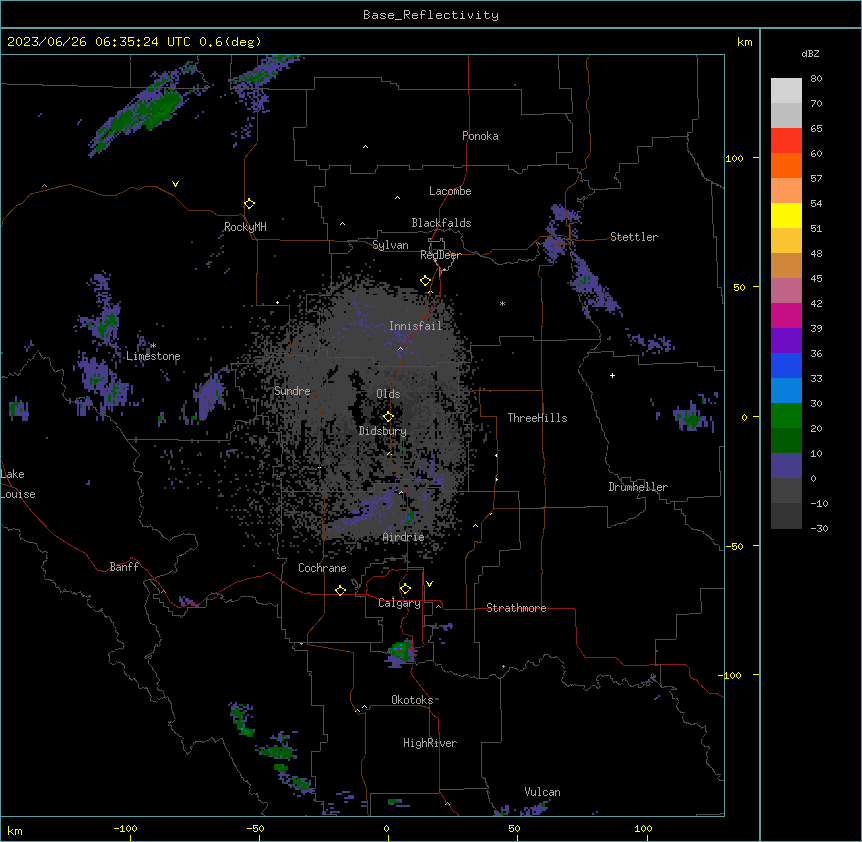Click the asterisk marker above Limestone label
This screenshot has width=862, height=842.
tap(154, 346)
